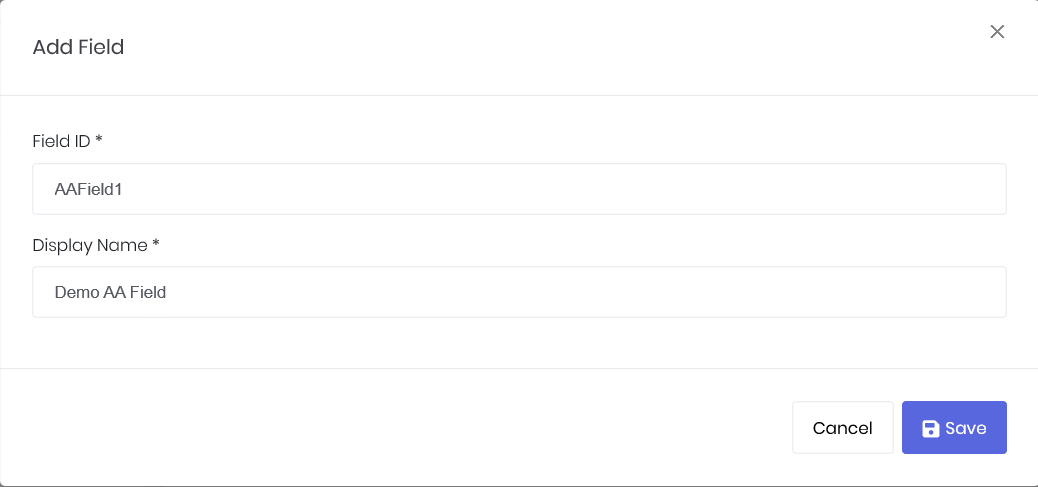The width and height of the screenshot is (1038, 487).
Task: Save the new field
Action: pyautogui.click(x=954, y=428)
